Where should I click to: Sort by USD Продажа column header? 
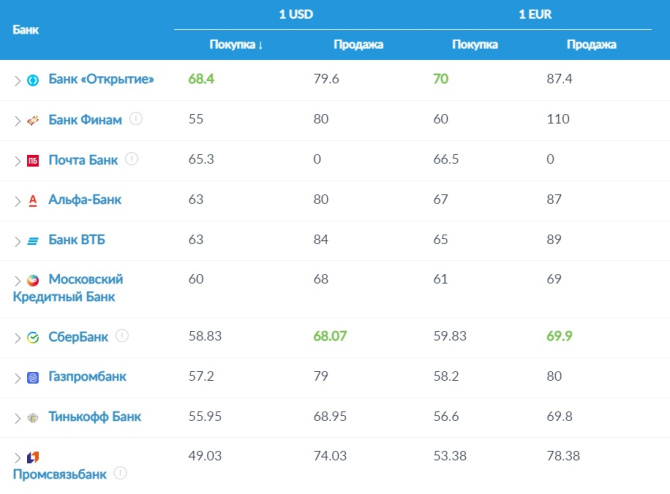point(357,44)
